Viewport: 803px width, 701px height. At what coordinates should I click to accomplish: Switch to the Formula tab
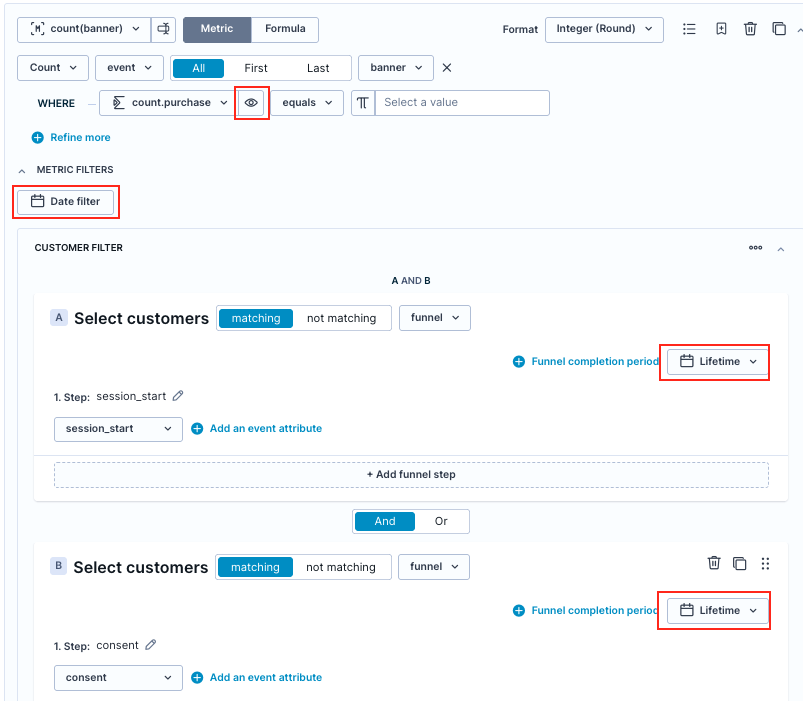(x=285, y=29)
